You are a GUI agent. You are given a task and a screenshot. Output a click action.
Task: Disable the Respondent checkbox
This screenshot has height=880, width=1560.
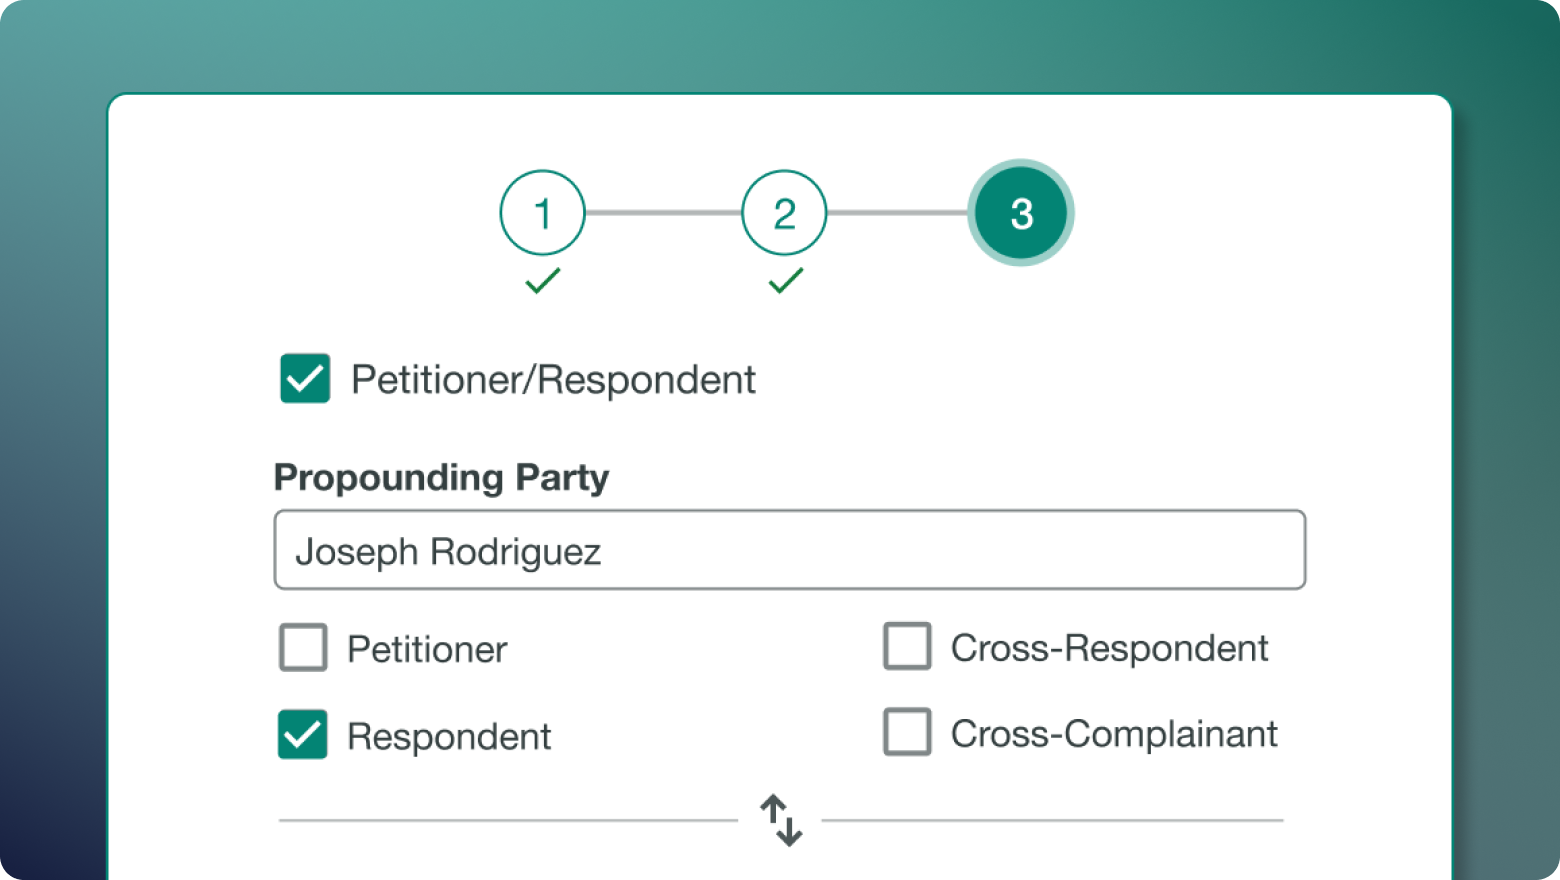point(303,735)
